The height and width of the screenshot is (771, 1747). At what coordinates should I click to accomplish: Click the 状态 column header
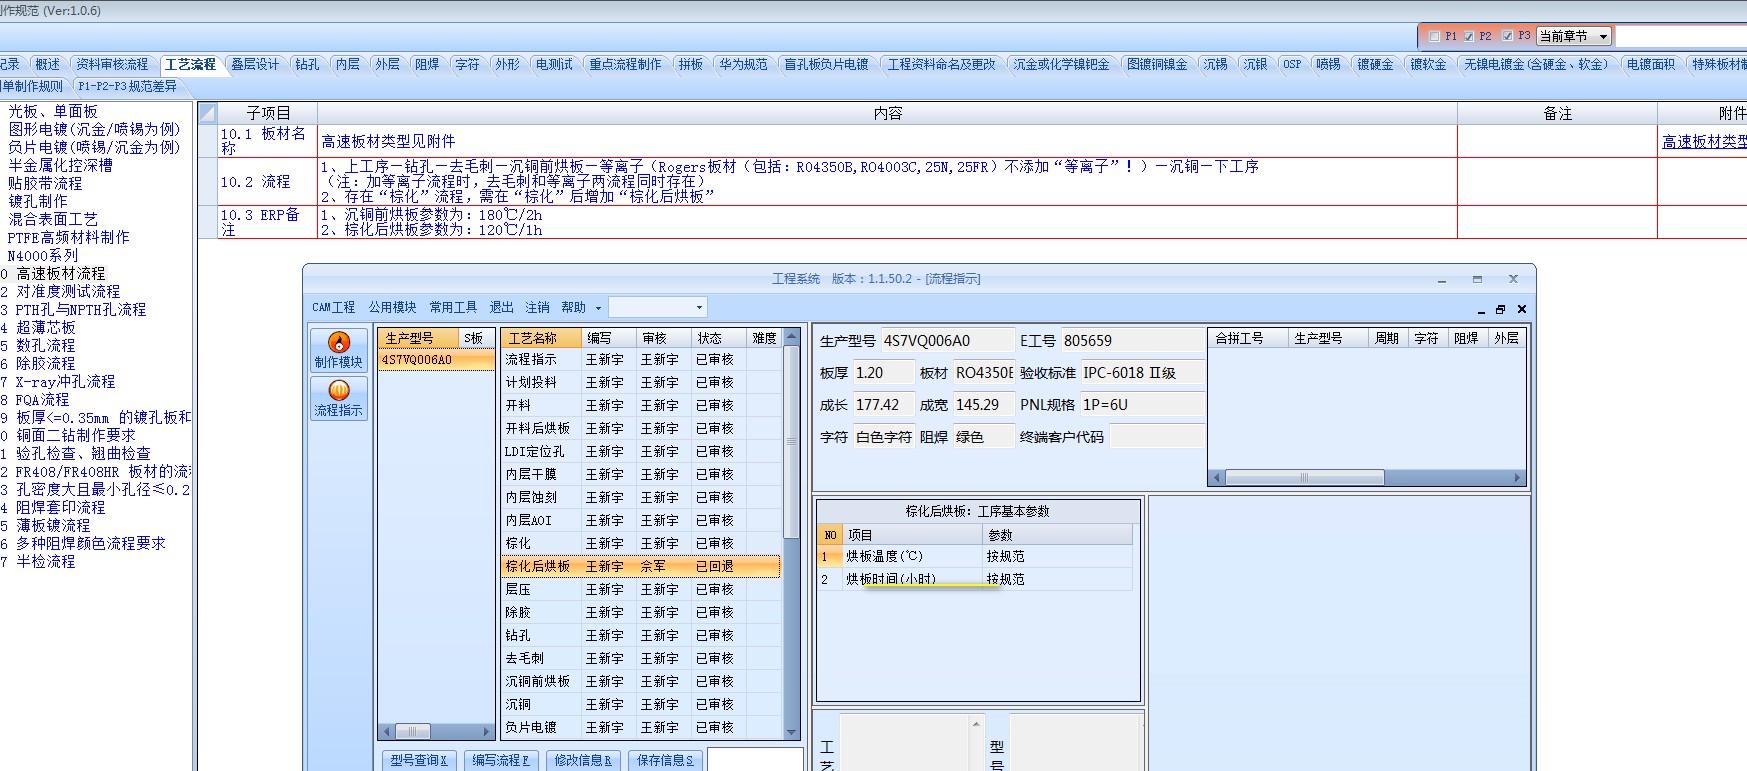(719, 338)
